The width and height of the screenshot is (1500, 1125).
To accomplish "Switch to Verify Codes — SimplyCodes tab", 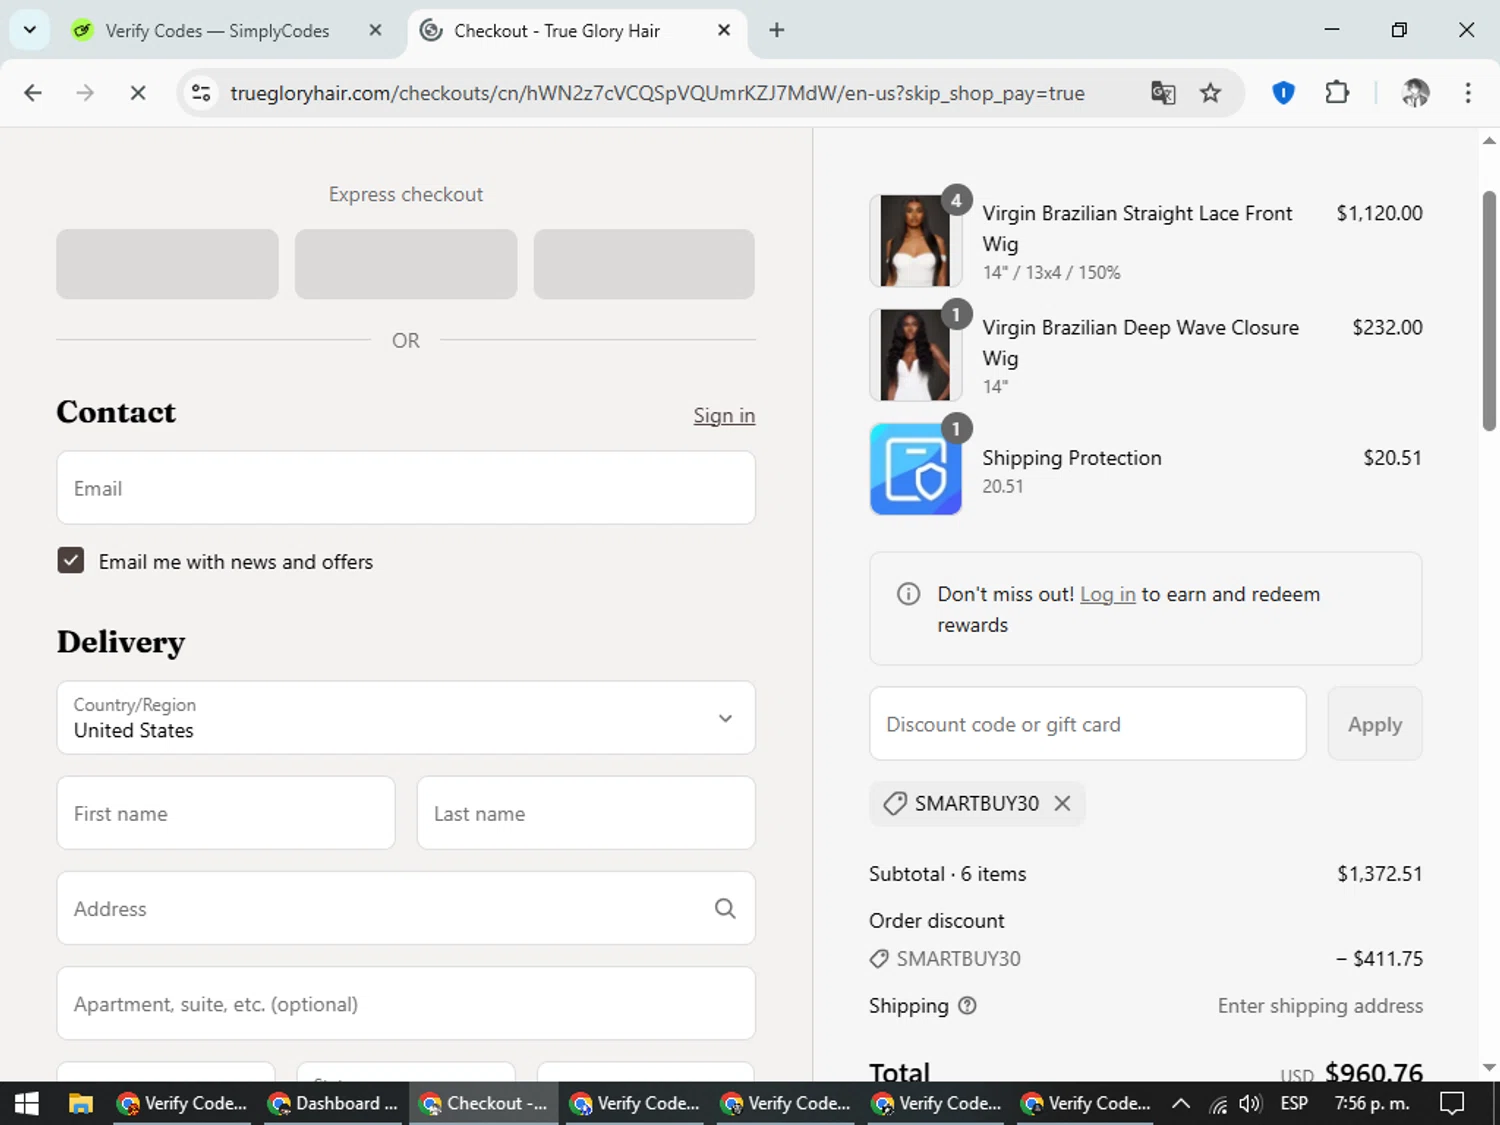I will pyautogui.click(x=217, y=31).
